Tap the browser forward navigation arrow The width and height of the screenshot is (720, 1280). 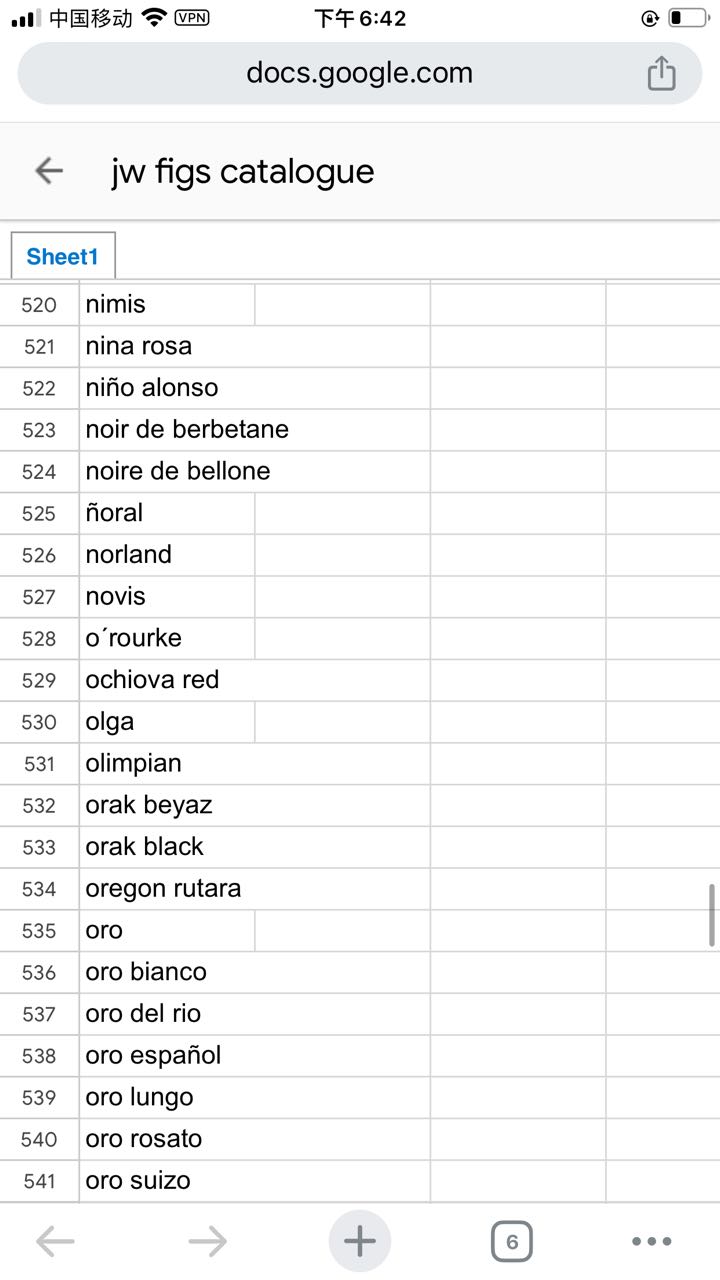click(x=207, y=1242)
